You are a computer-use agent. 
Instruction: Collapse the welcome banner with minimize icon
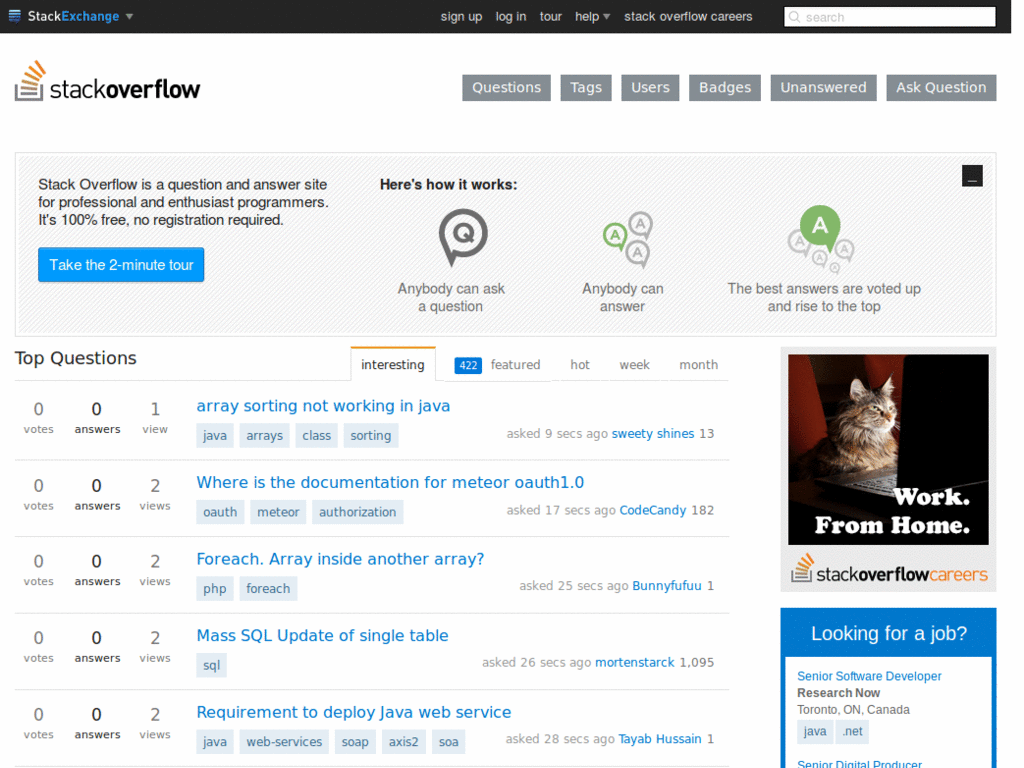[x=972, y=176]
